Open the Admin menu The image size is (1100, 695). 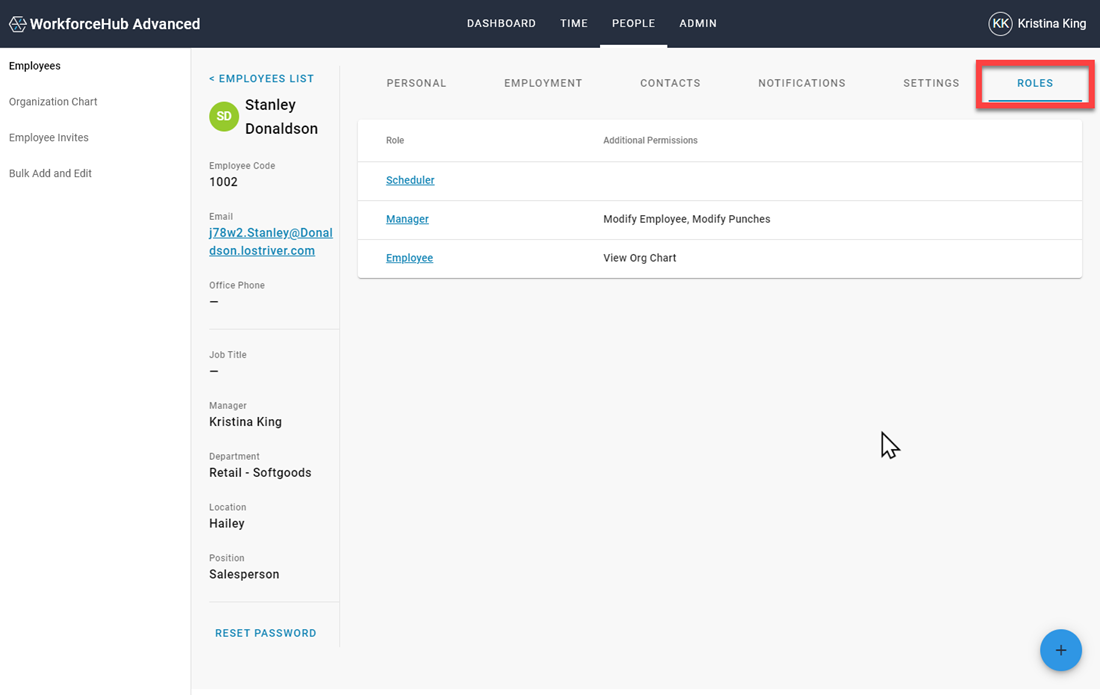tap(698, 24)
